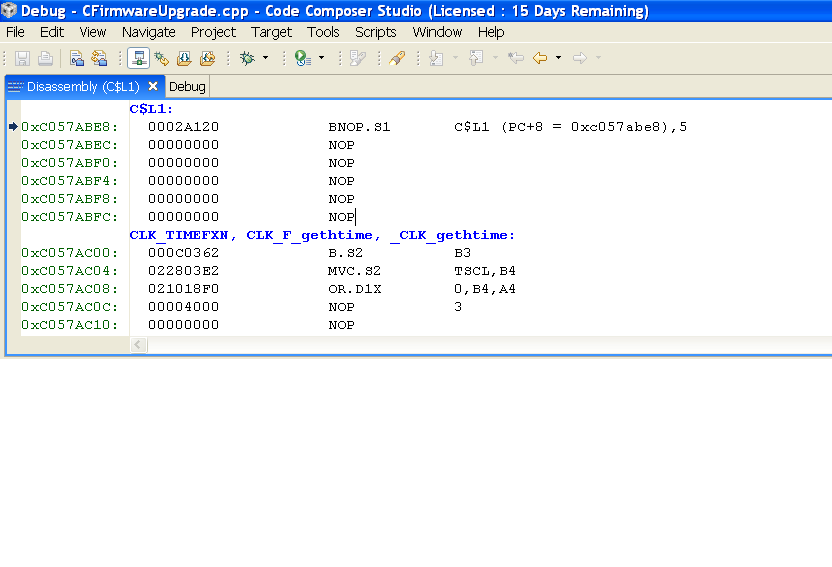Open the Tools menu
Image resolution: width=832 pixels, height=567 pixels.
click(x=323, y=32)
